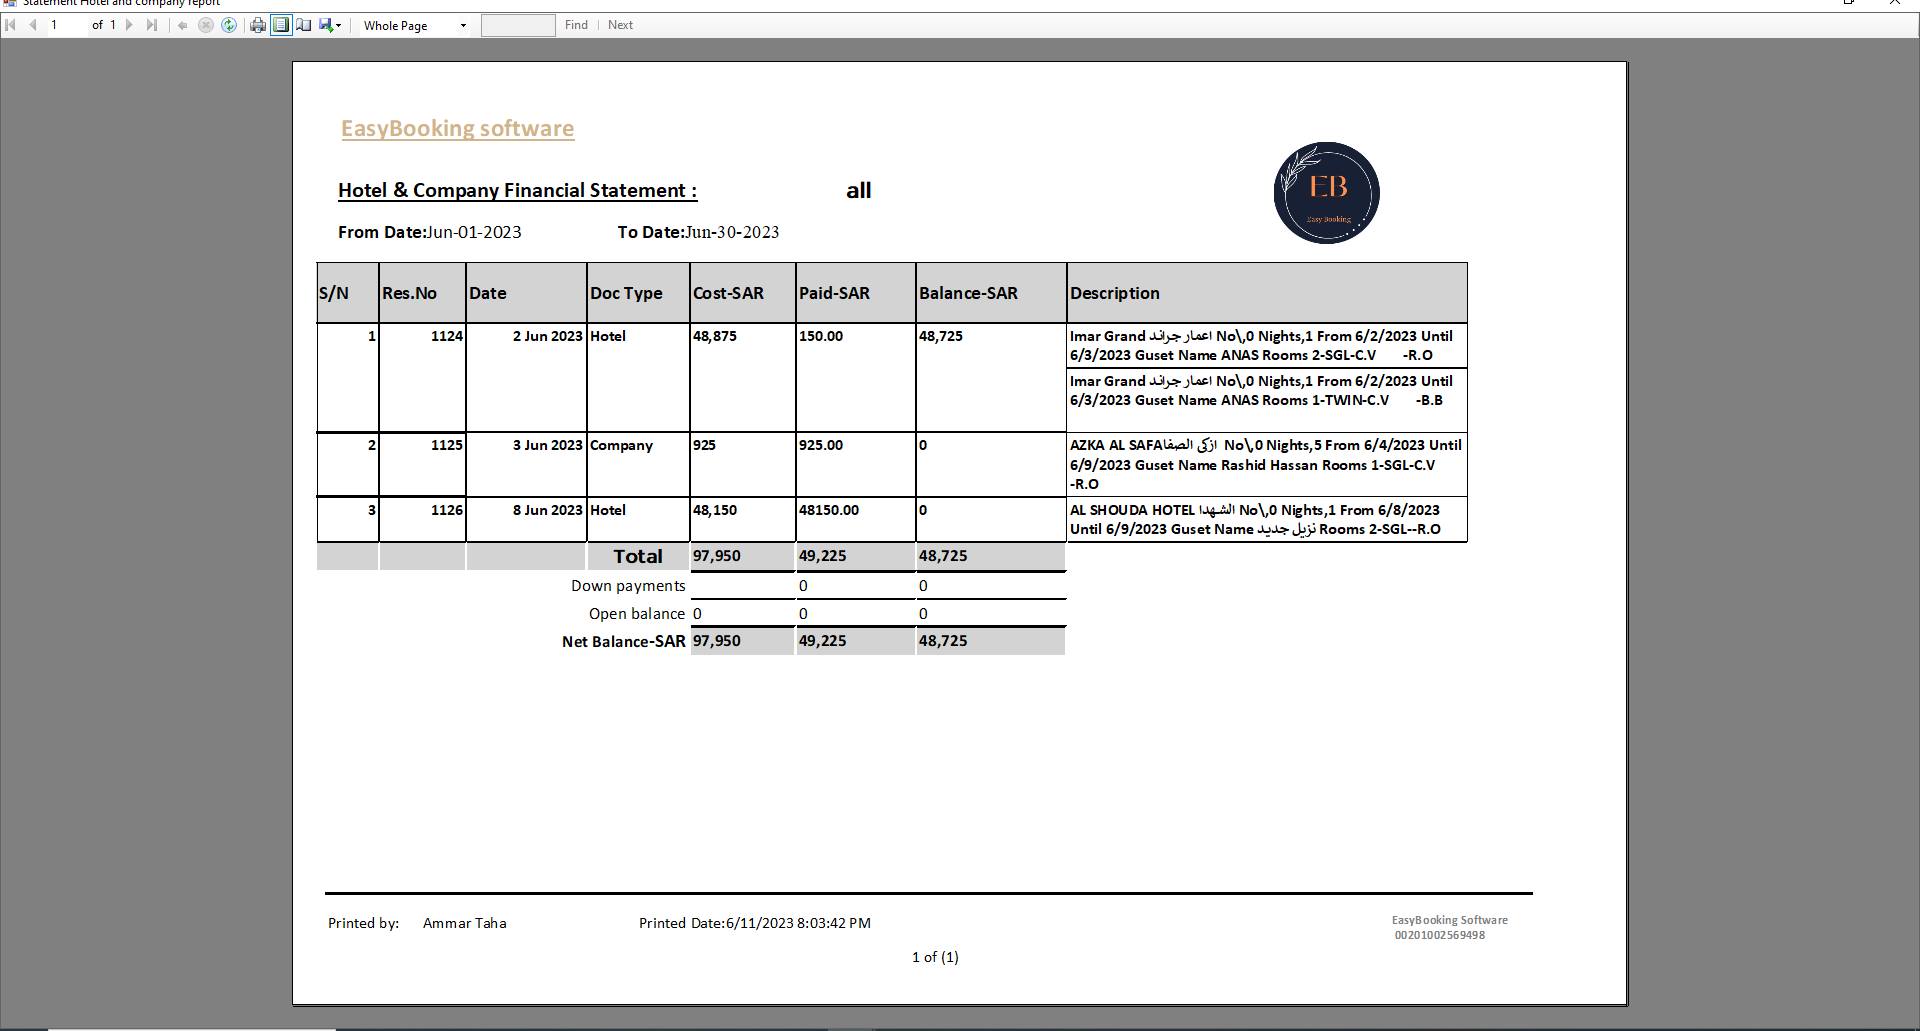
Task: Select reservation number 1126
Action: tap(447, 510)
